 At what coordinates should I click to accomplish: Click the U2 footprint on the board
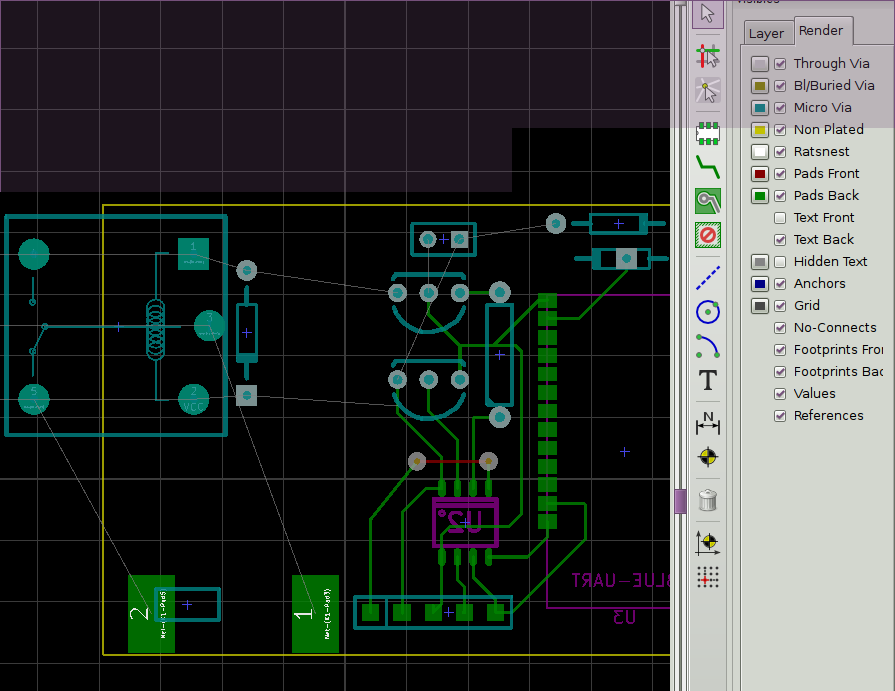pos(465,521)
